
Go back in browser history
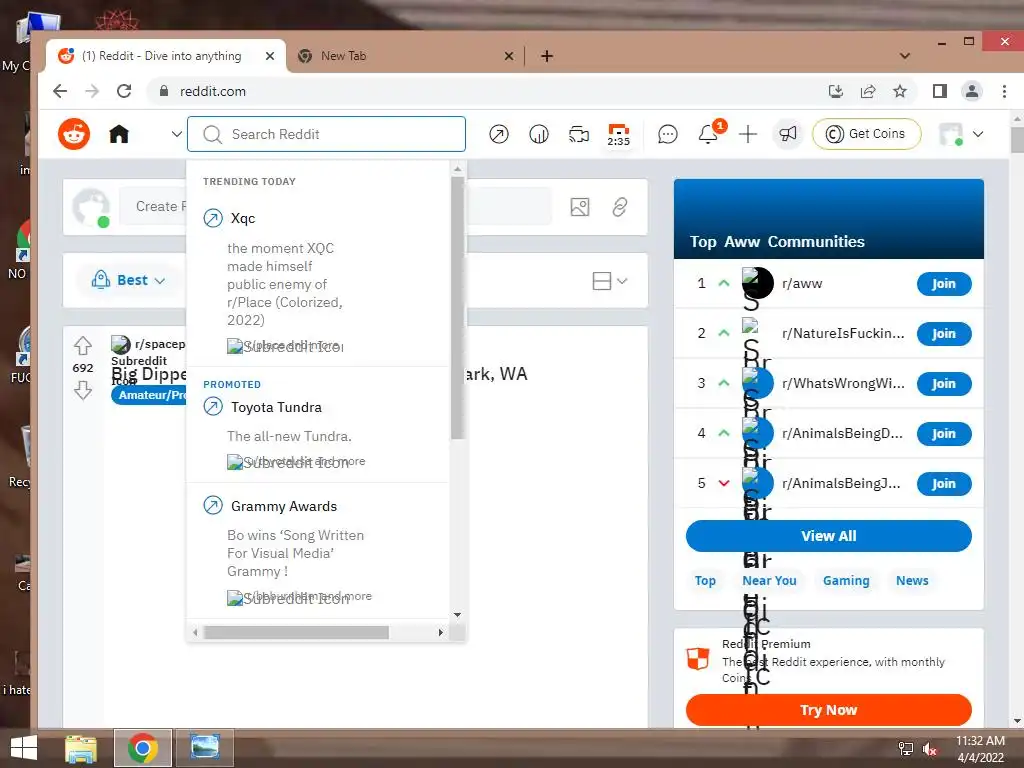point(60,91)
